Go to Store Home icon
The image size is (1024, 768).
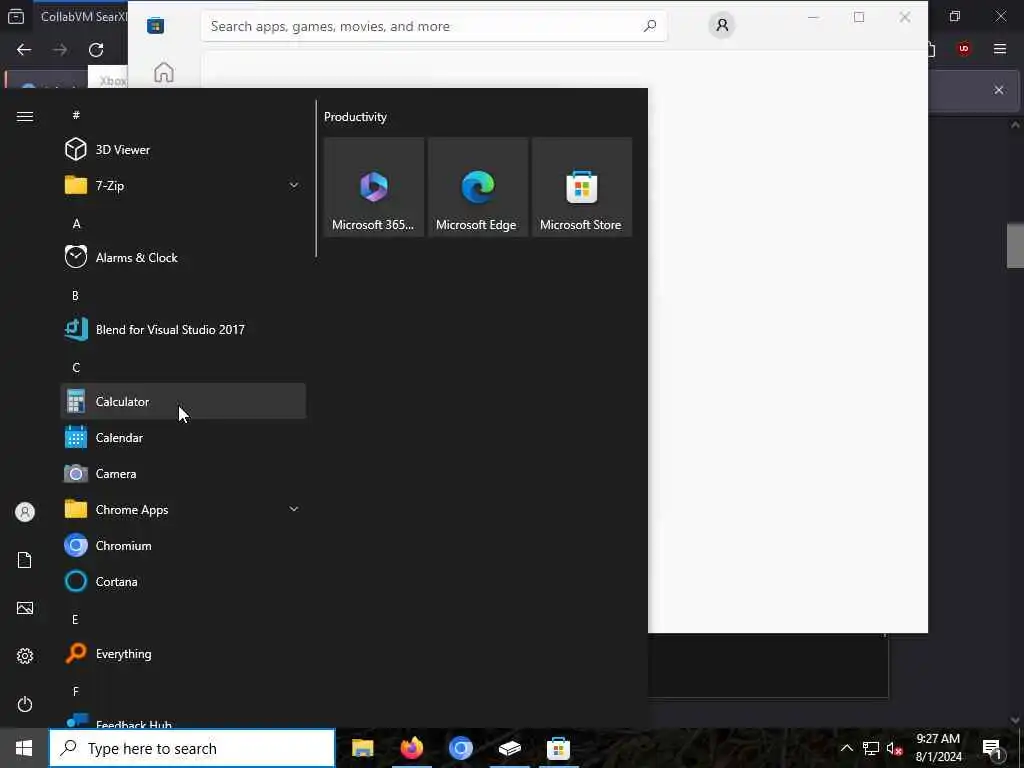(x=164, y=72)
